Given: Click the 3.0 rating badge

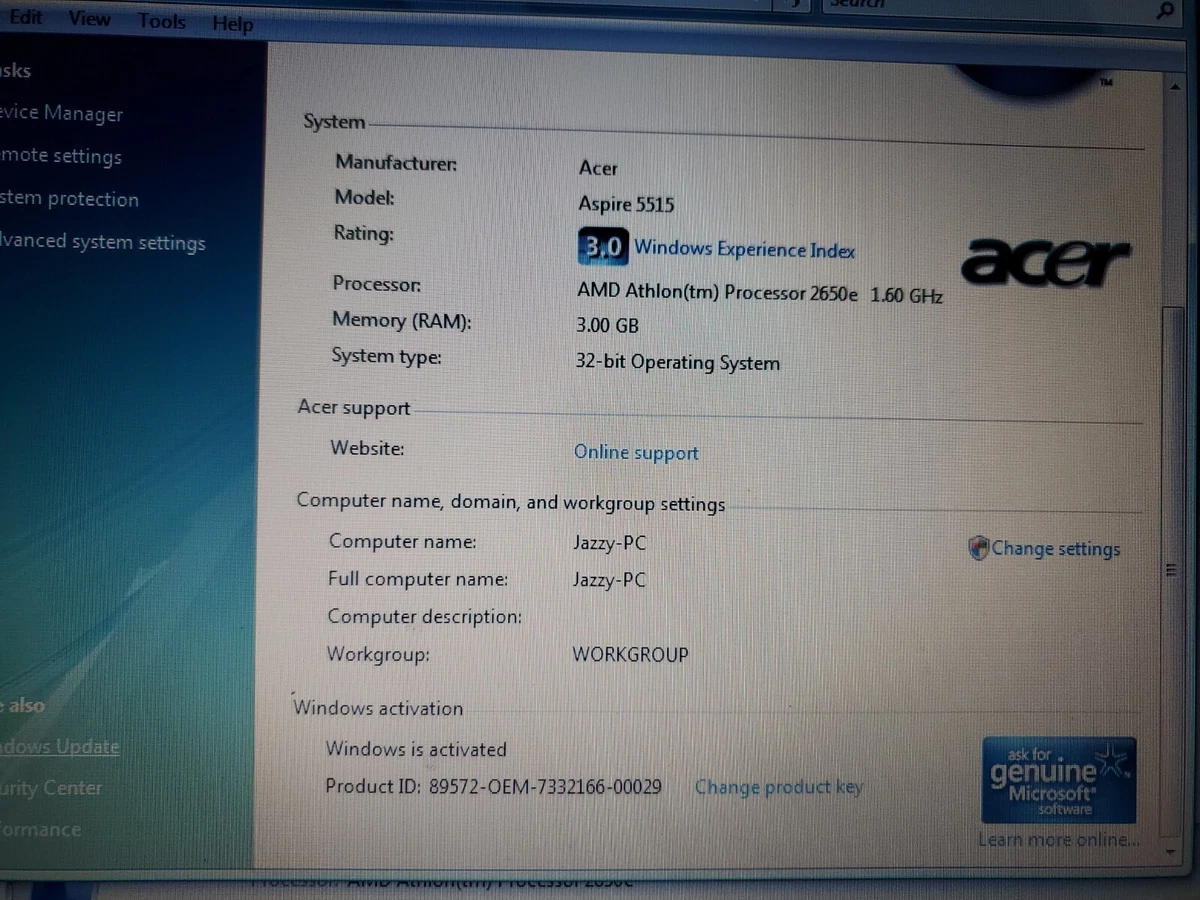Looking at the screenshot, I should pos(603,246).
